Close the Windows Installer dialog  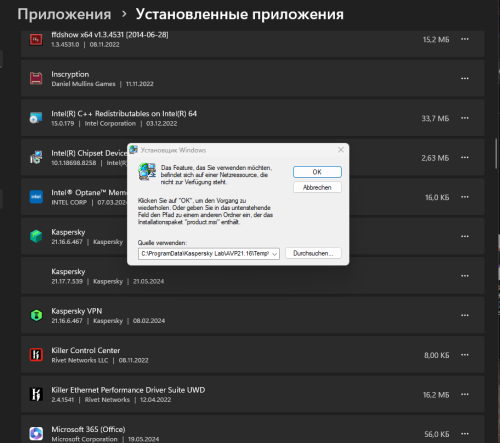[x=341, y=150]
